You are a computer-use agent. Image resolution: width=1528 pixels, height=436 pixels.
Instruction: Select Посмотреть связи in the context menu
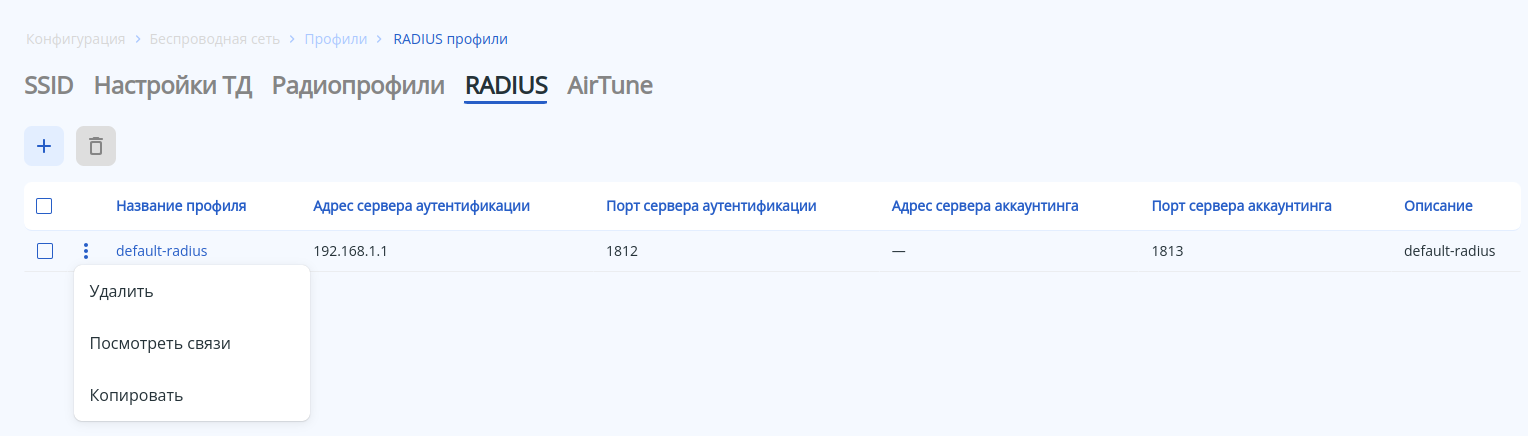point(160,343)
